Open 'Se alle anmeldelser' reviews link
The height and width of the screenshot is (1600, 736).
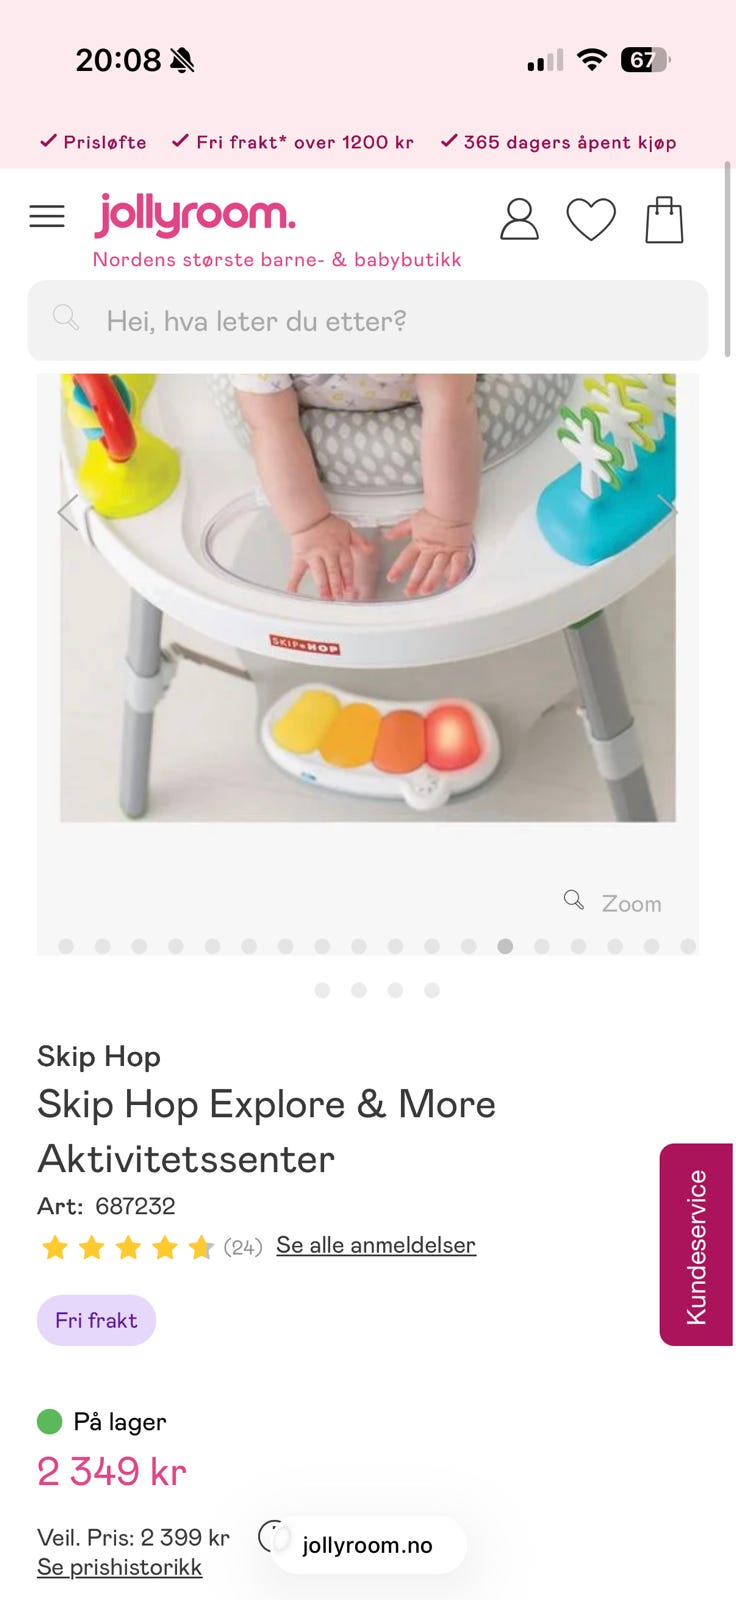click(x=376, y=1245)
